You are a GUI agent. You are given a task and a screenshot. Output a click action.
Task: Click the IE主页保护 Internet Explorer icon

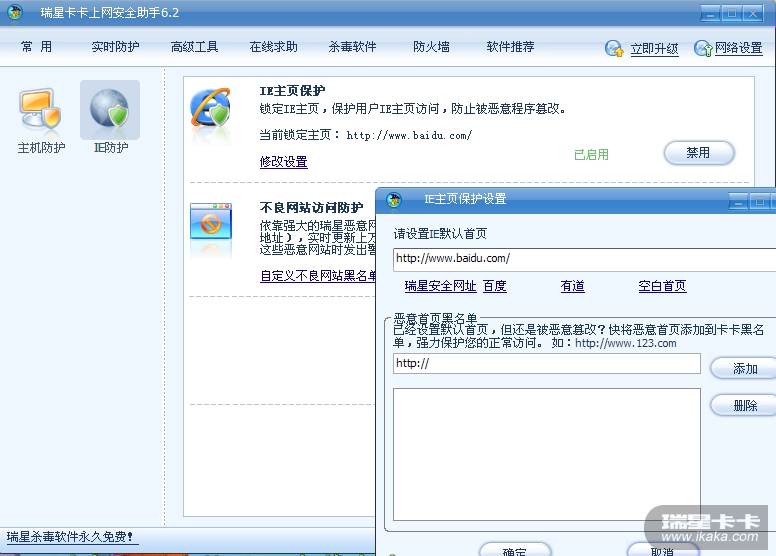211,107
